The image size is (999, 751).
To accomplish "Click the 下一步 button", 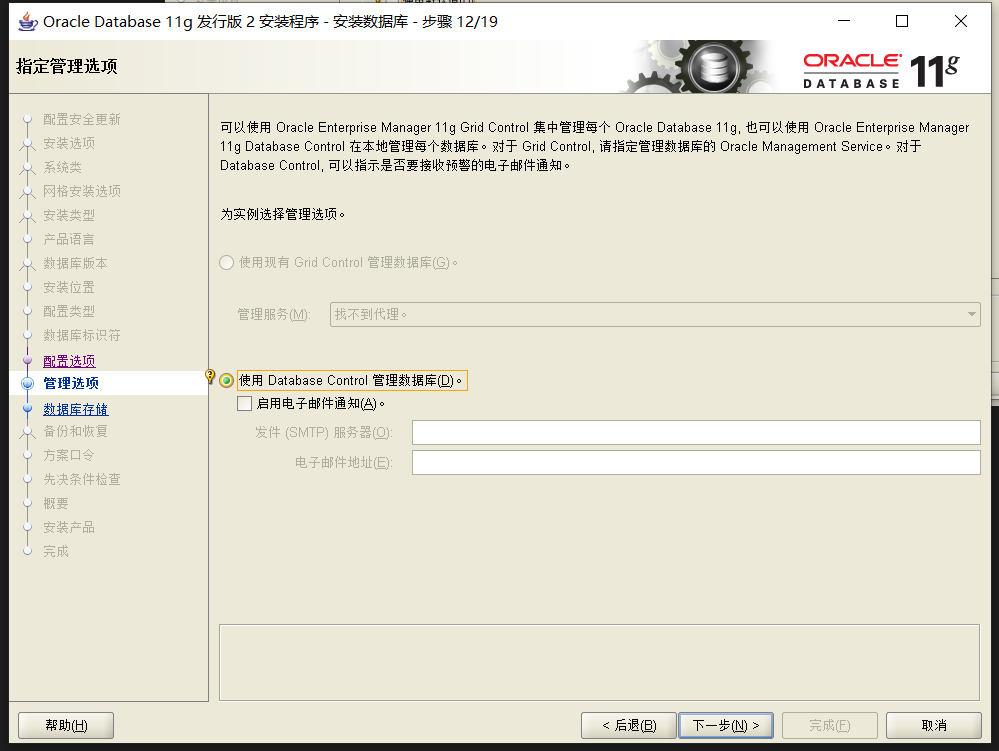I will pos(726,725).
